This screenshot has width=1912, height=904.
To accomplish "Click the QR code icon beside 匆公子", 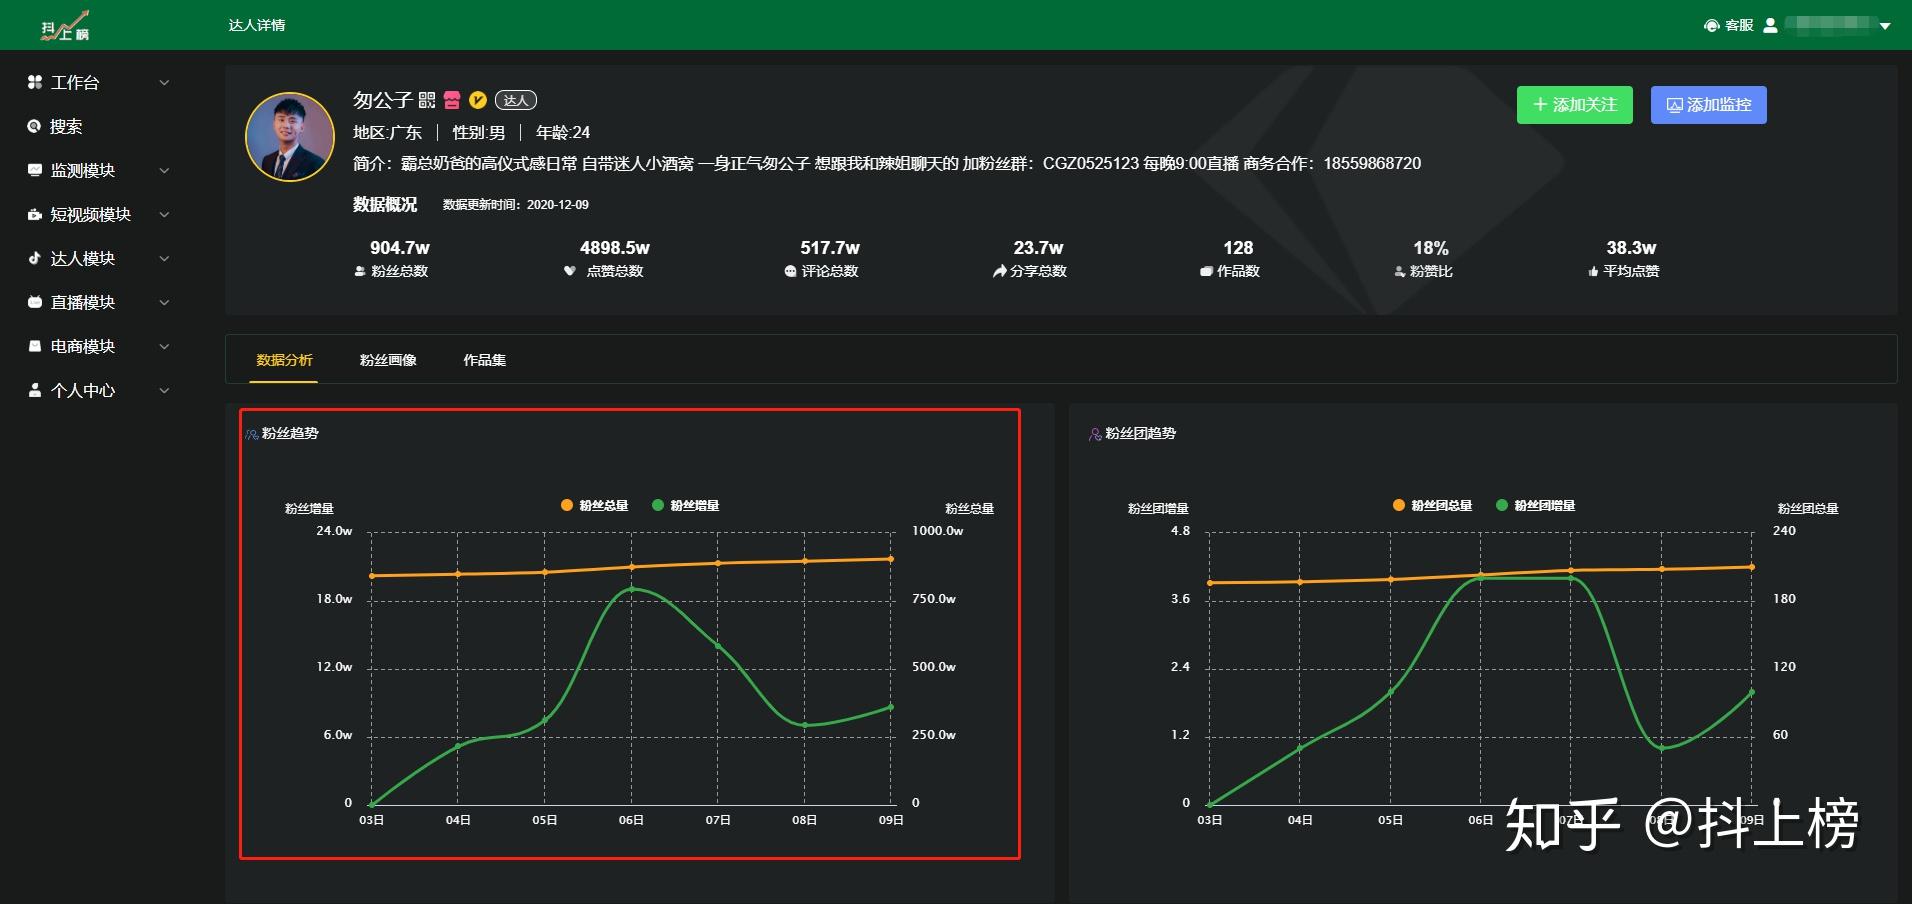I will [427, 100].
